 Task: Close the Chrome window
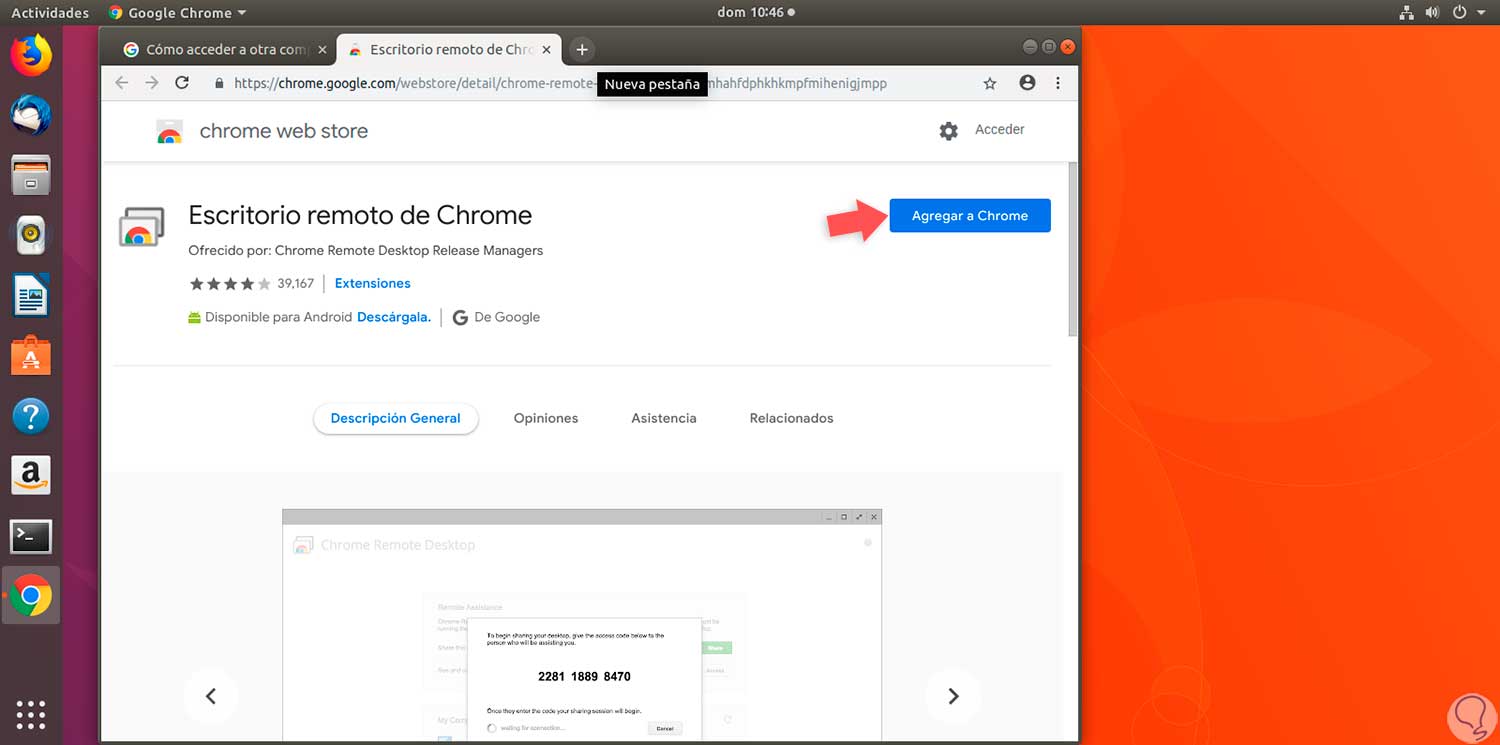click(1068, 47)
